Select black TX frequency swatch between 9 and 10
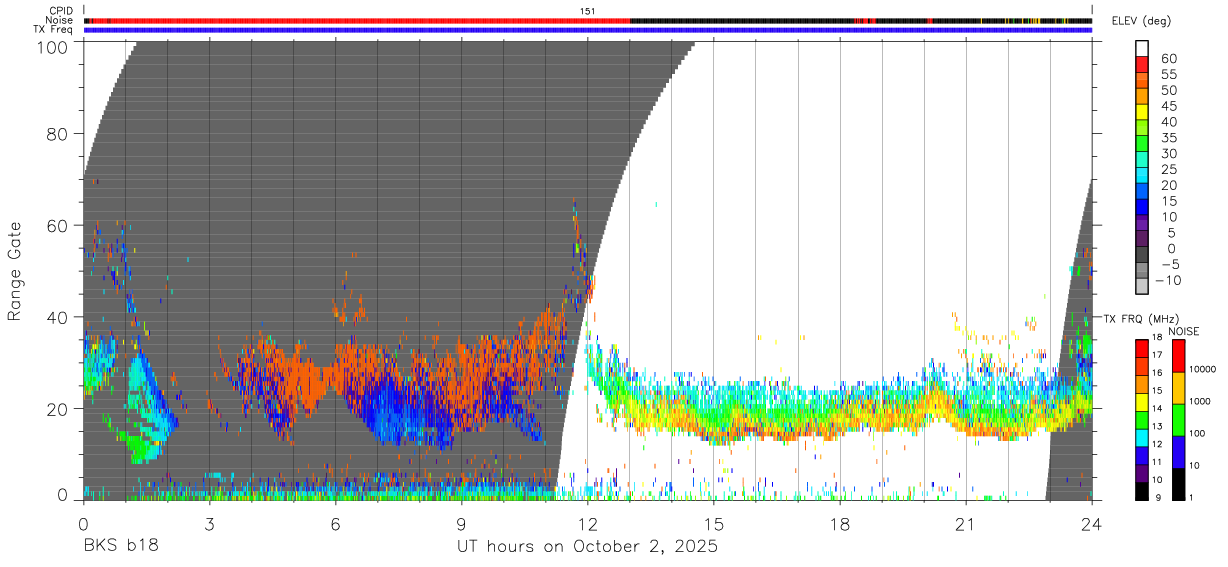1228x567 pixels. (1141, 491)
